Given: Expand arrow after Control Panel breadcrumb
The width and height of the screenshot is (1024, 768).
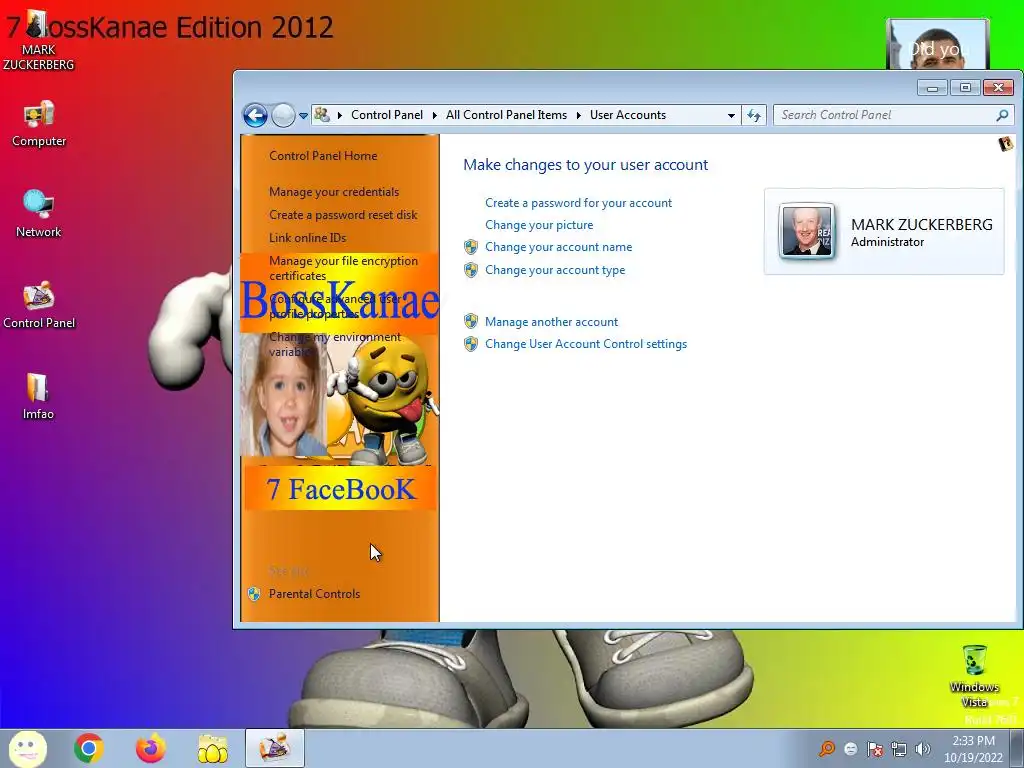Looking at the screenshot, I should click(434, 116).
